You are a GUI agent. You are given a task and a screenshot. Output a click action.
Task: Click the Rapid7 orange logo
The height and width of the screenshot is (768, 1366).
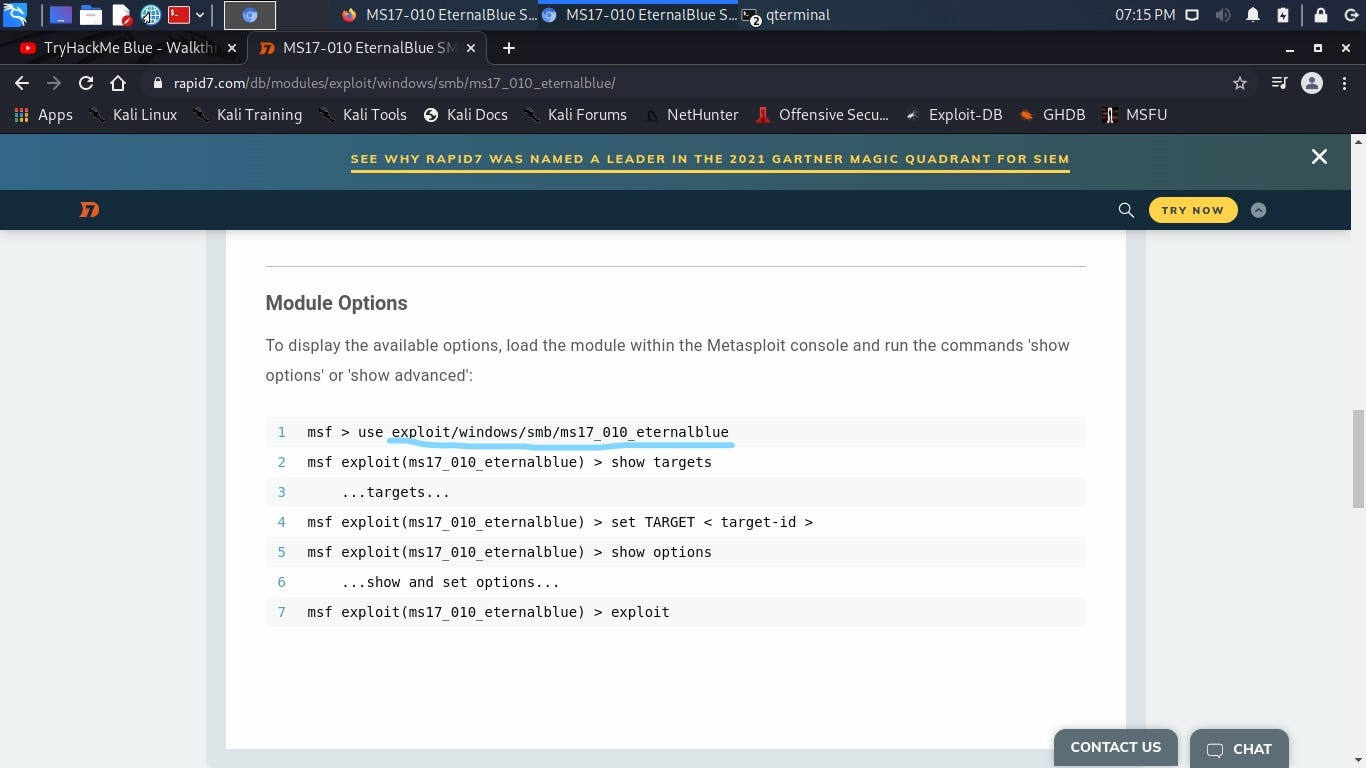pyautogui.click(x=90, y=210)
